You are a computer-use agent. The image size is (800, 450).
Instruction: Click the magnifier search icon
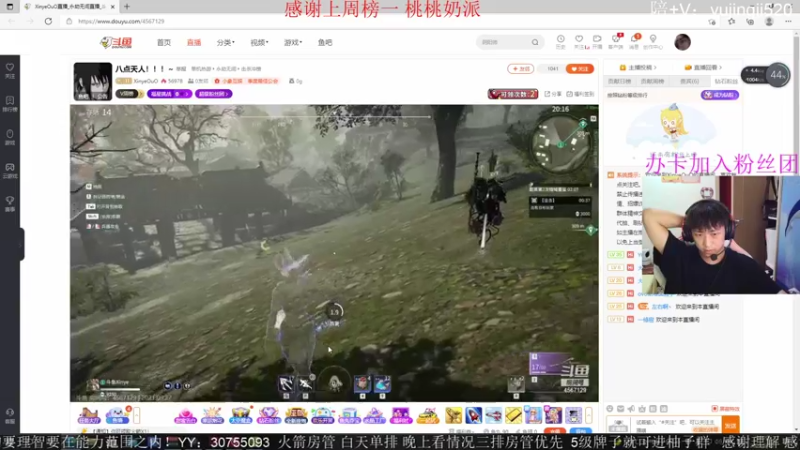pyautogui.click(x=535, y=42)
